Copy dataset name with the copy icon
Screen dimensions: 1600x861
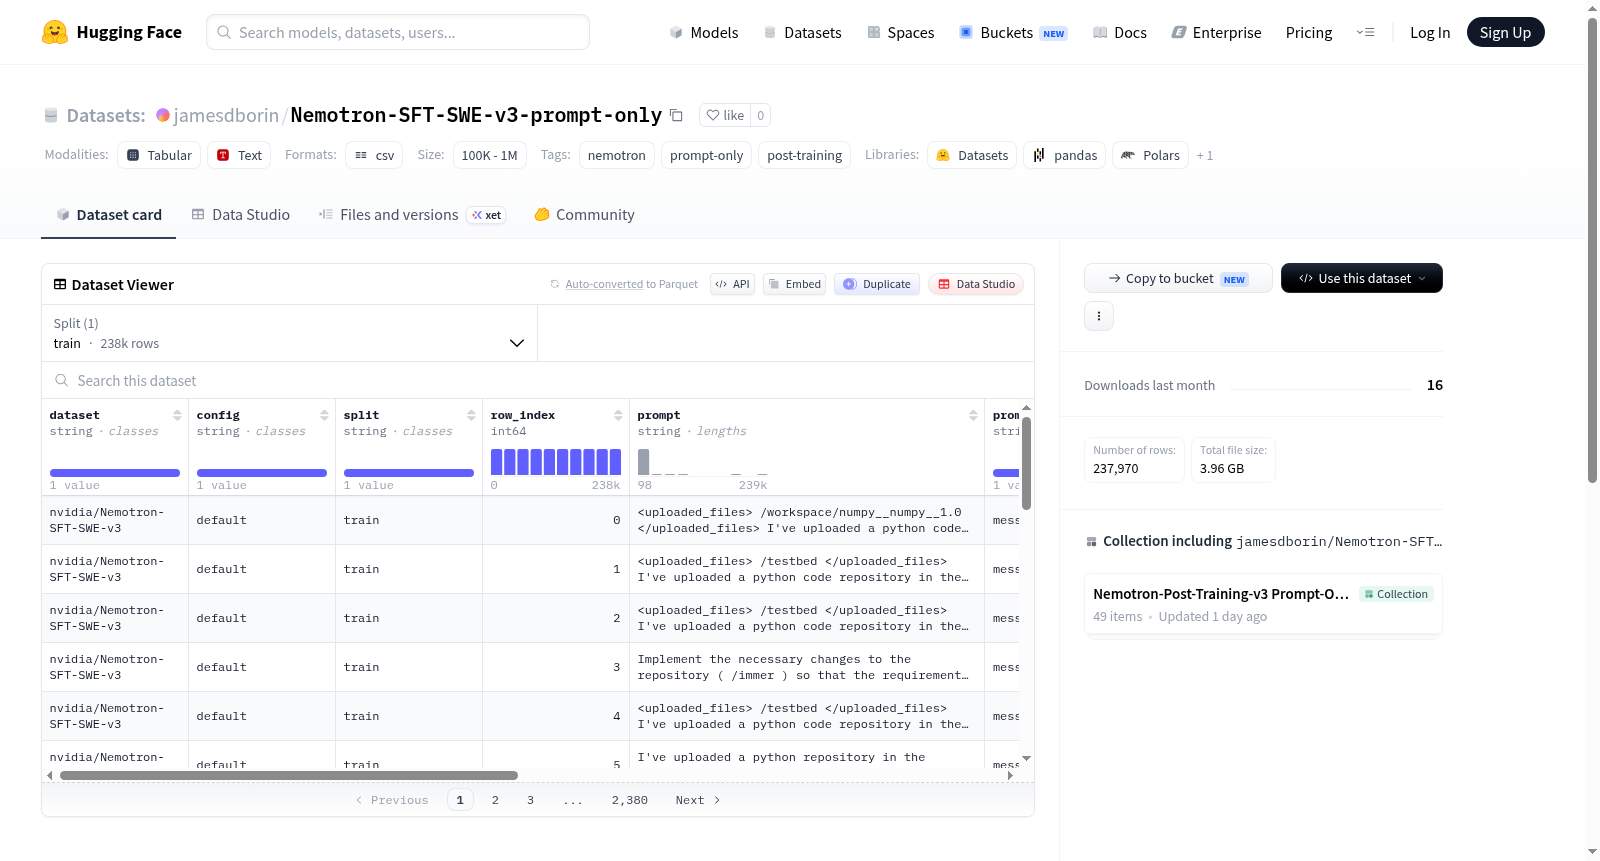coord(676,115)
